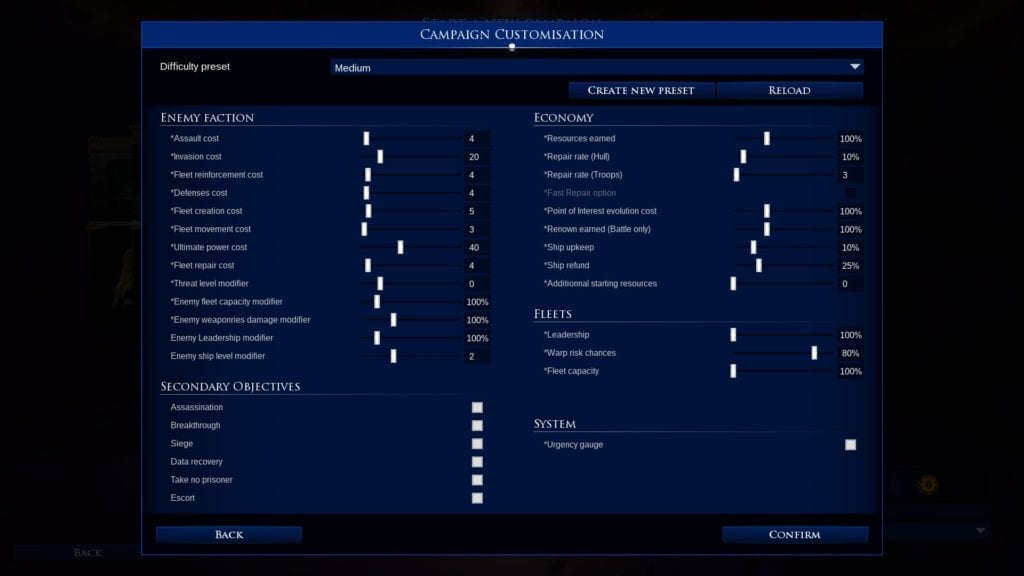
Task: Toggle the Breakthrough objective checkbox
Action: click(477, 425)
